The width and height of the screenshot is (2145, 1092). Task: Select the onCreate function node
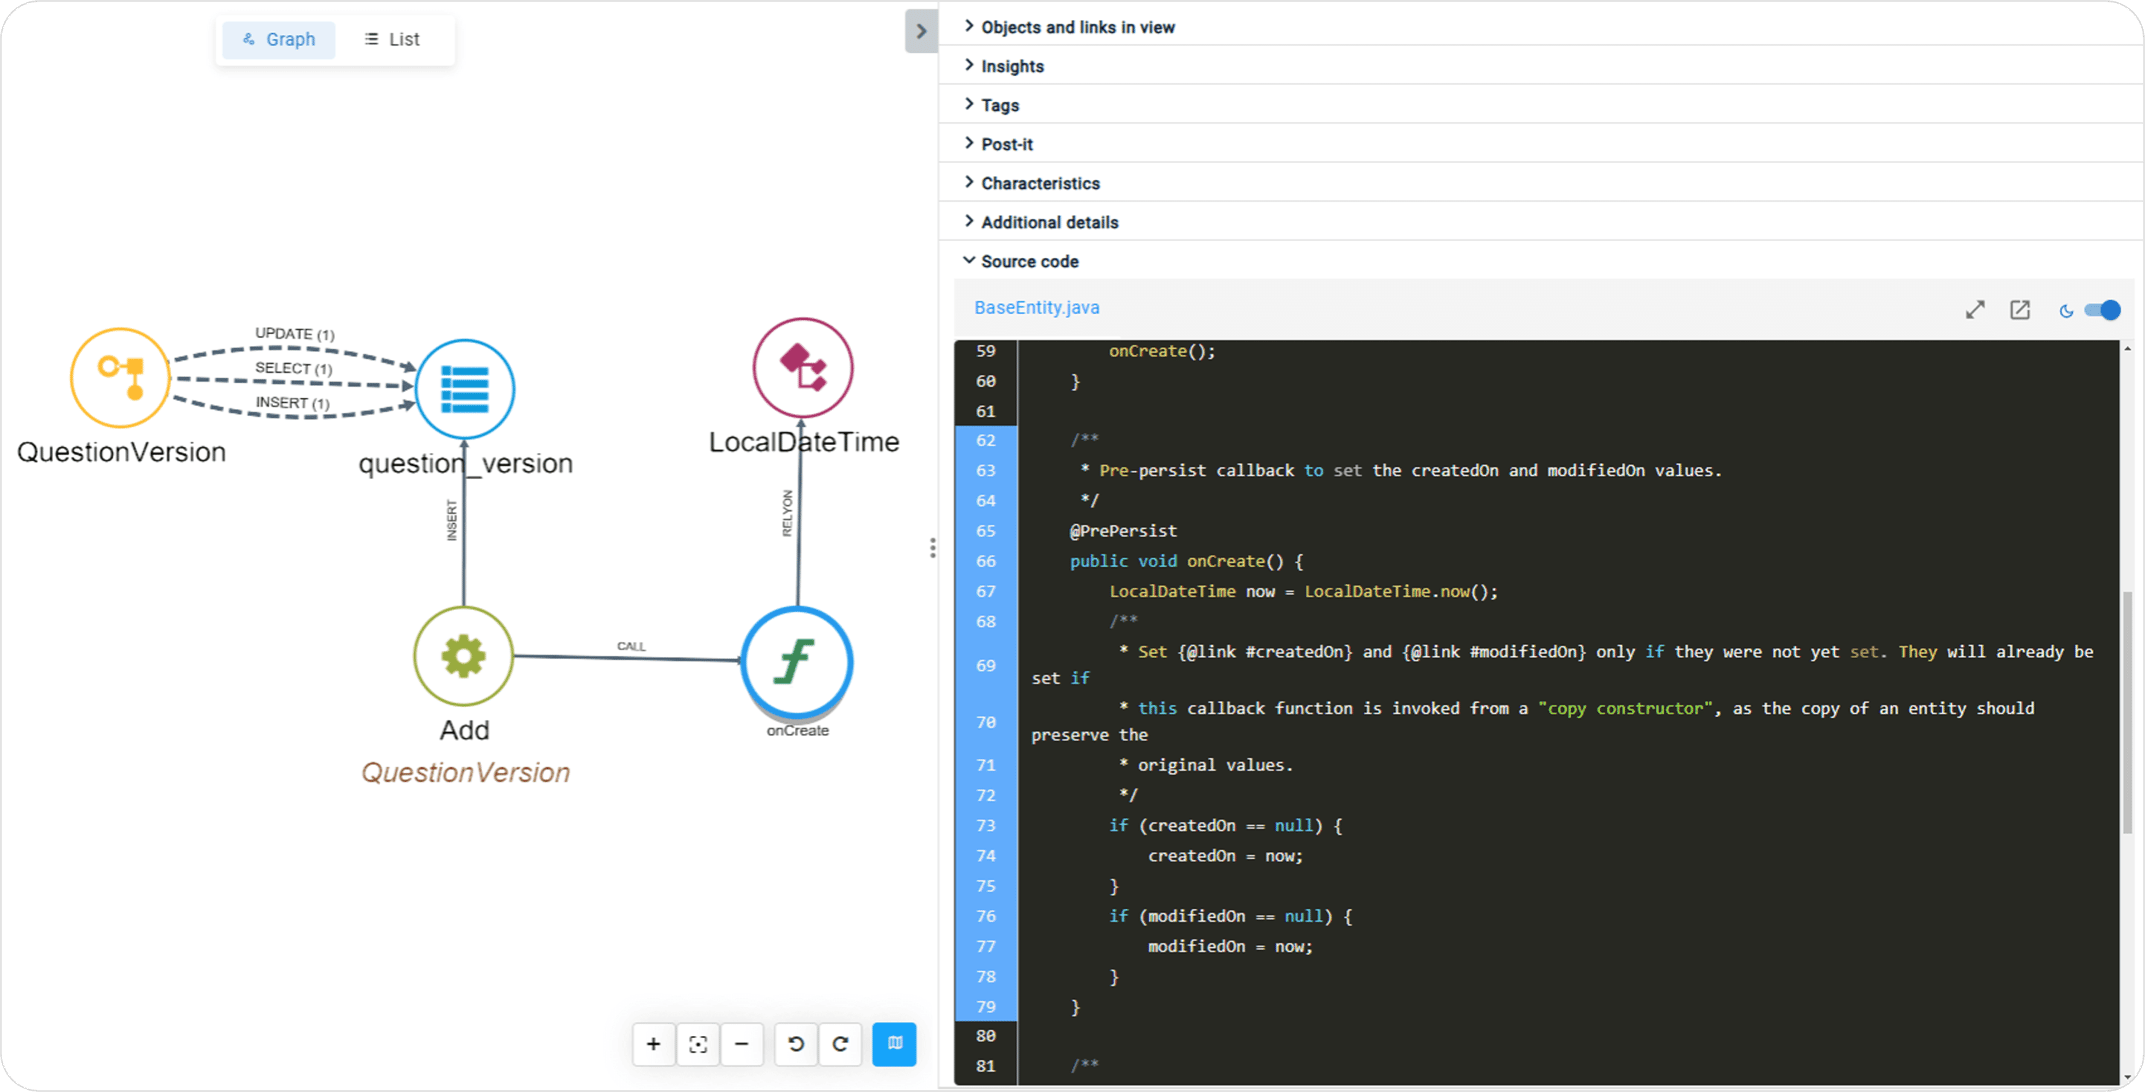point(797,661)
